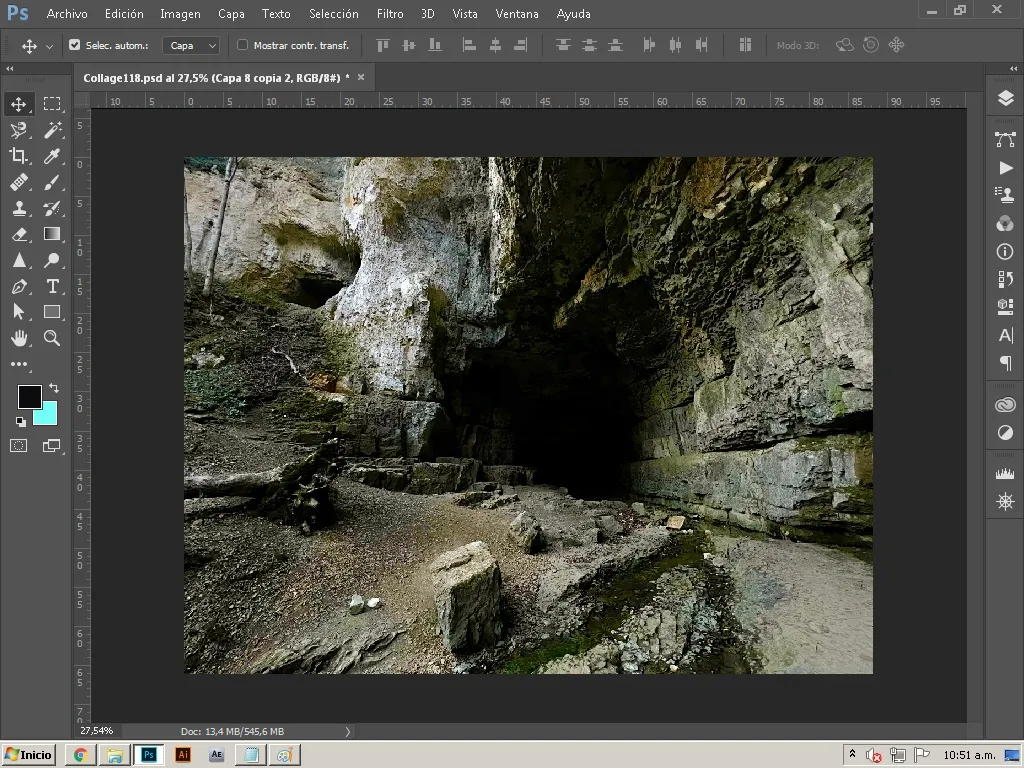Open Adobe Illustrator from the taskbar
The height and width of the screenshot is (768, 1024).
pos(183,755)
